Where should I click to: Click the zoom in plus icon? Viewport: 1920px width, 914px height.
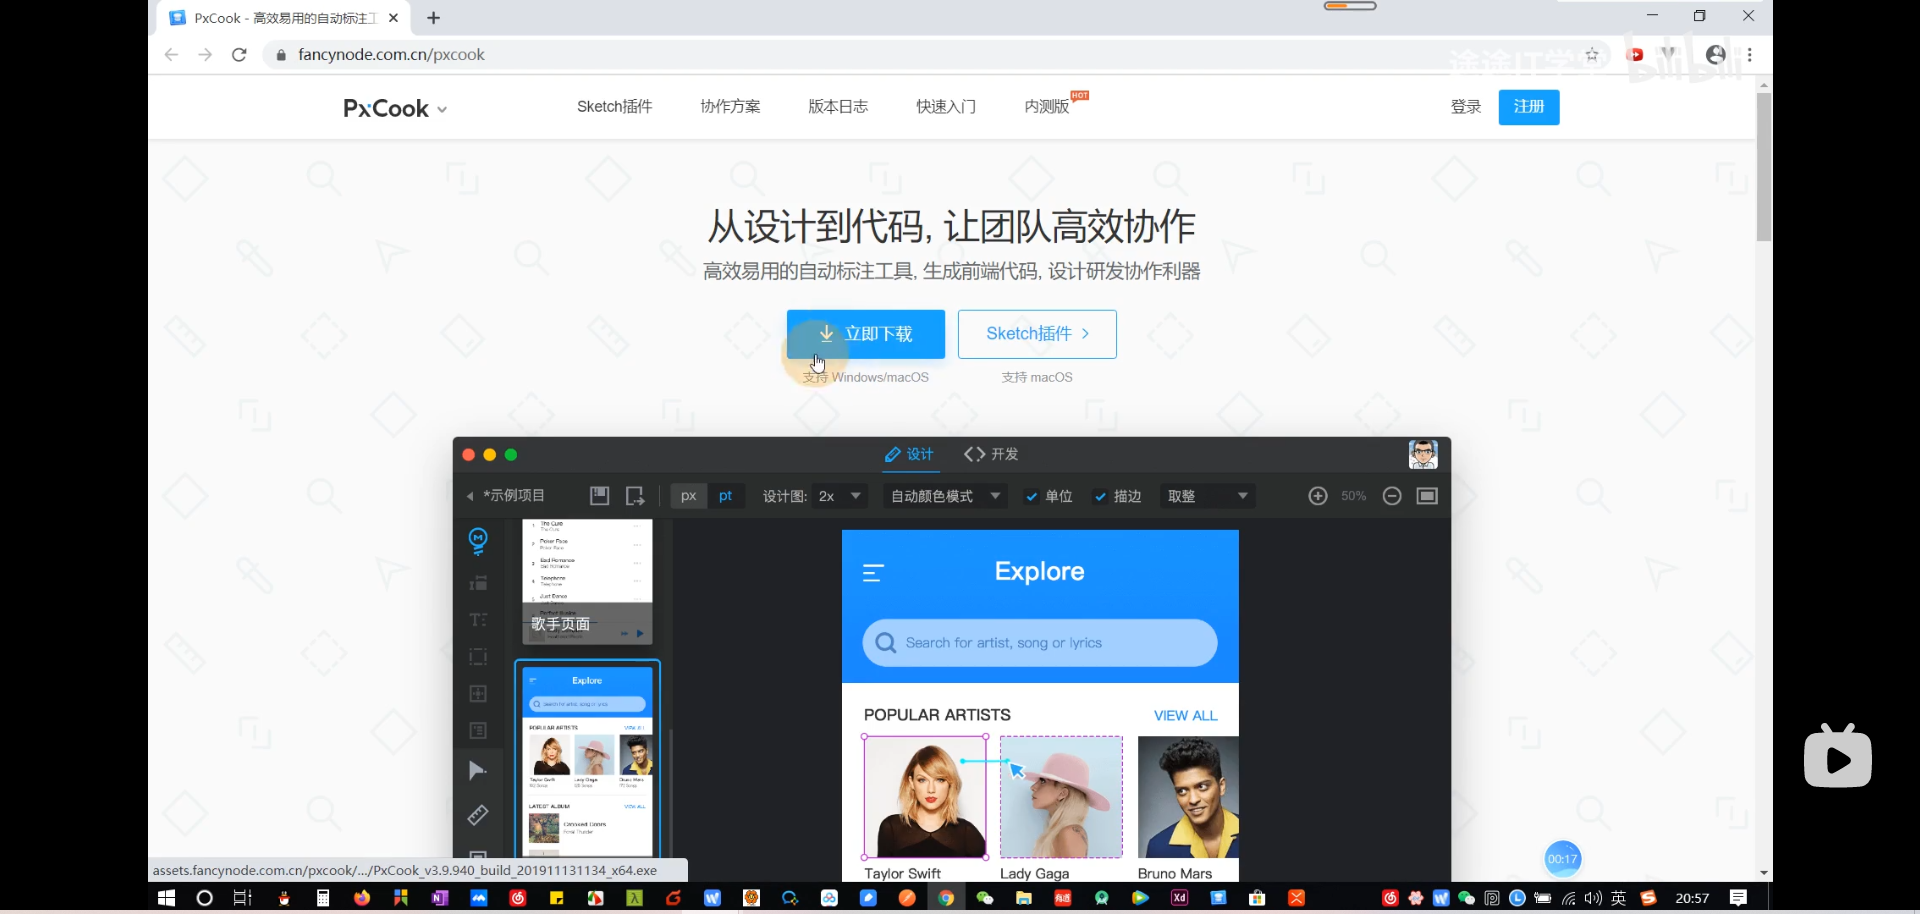pyautogui.click(x=1318, y=496)
